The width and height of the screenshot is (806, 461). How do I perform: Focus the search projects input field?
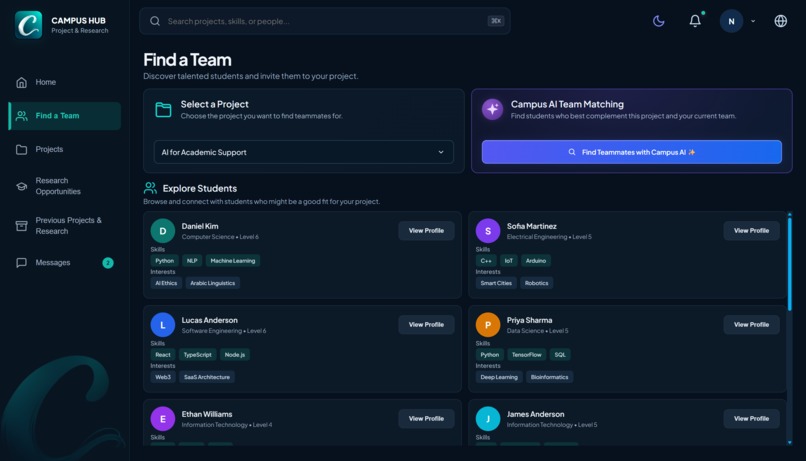click(325, 21)
